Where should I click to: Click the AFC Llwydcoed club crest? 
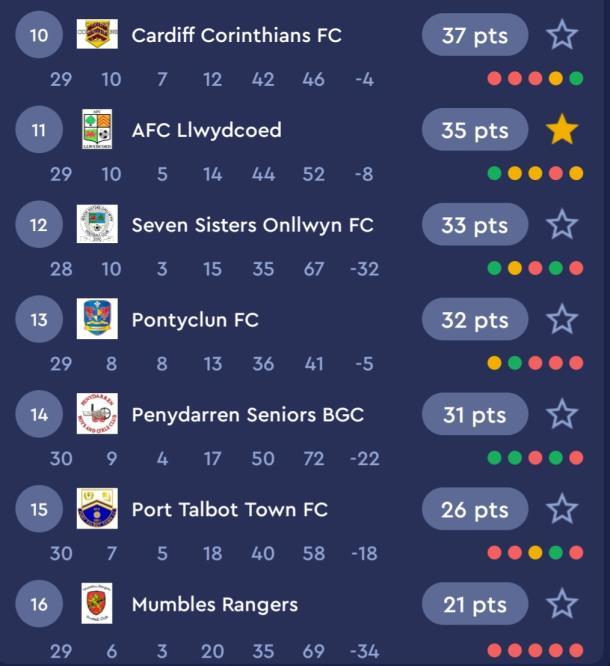click(97, 129)
